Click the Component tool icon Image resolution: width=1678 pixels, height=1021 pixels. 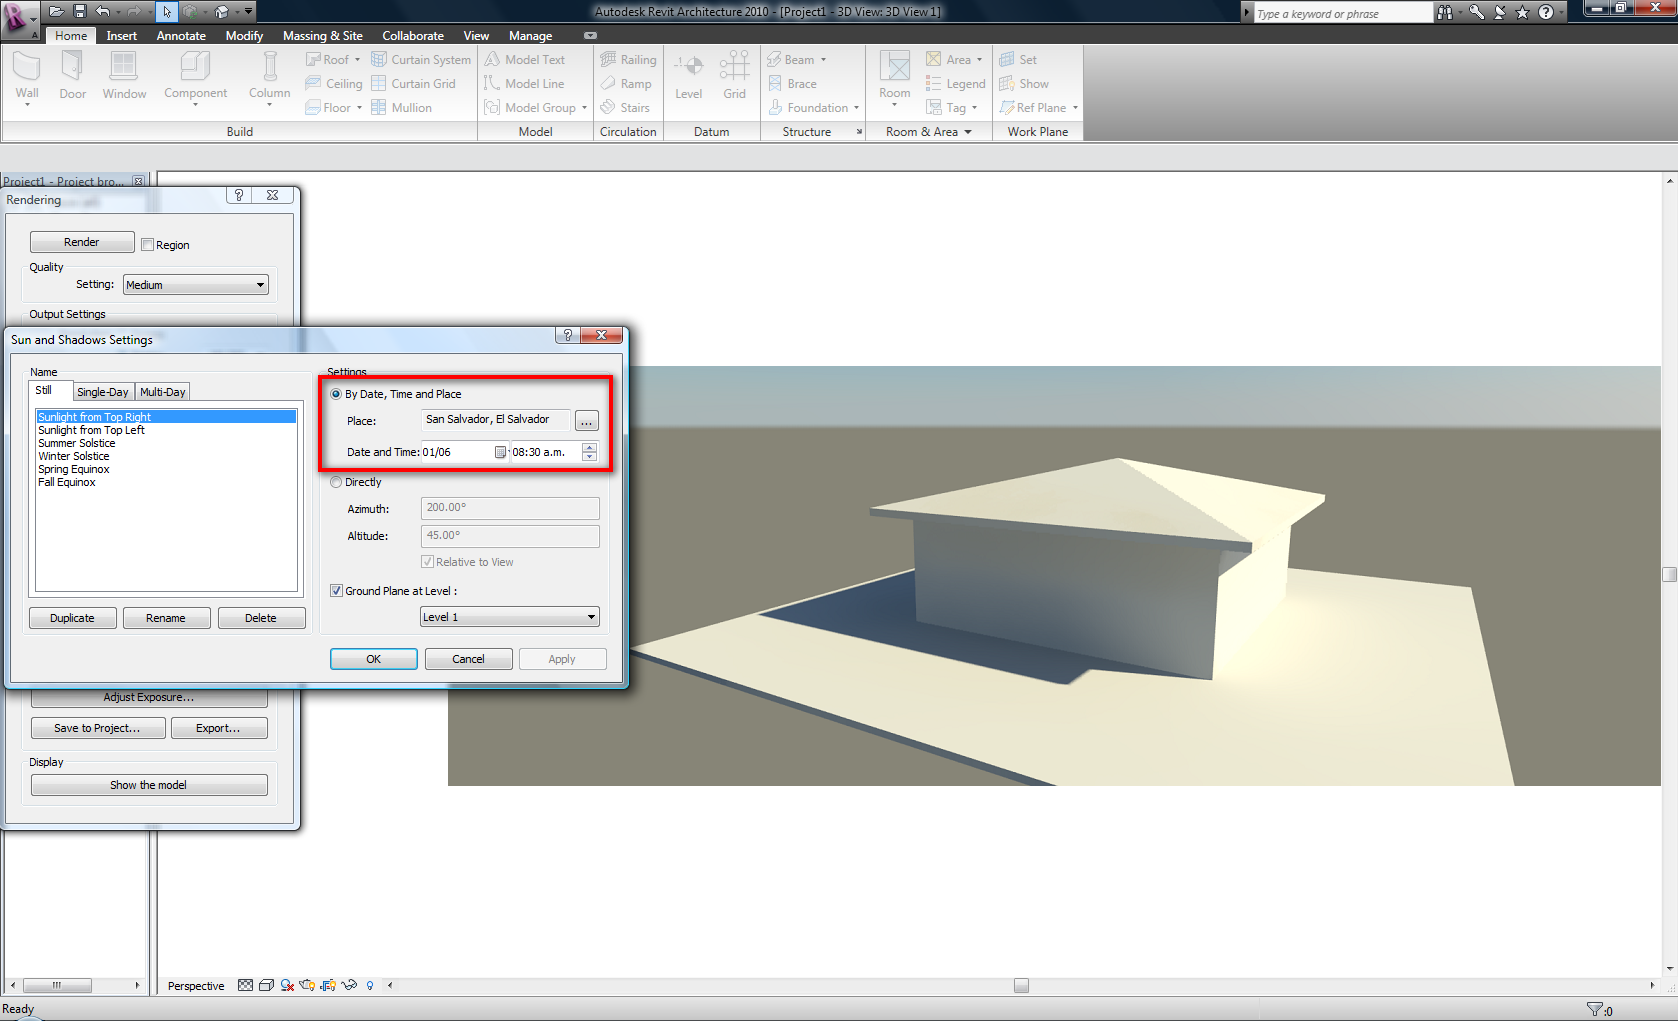point(195,68)
